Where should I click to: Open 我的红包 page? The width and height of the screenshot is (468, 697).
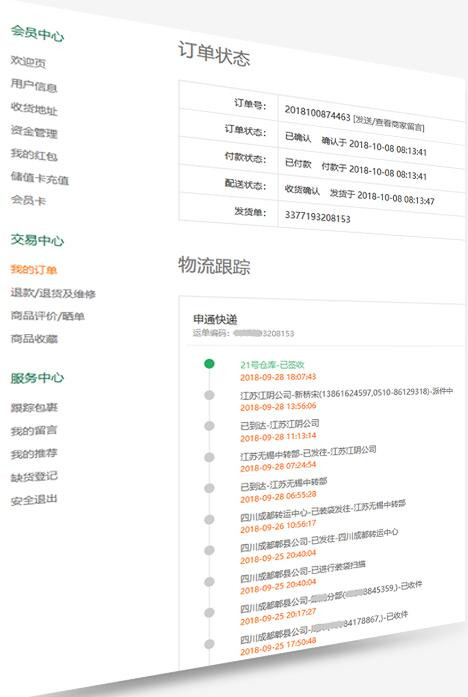coord(34,155)
